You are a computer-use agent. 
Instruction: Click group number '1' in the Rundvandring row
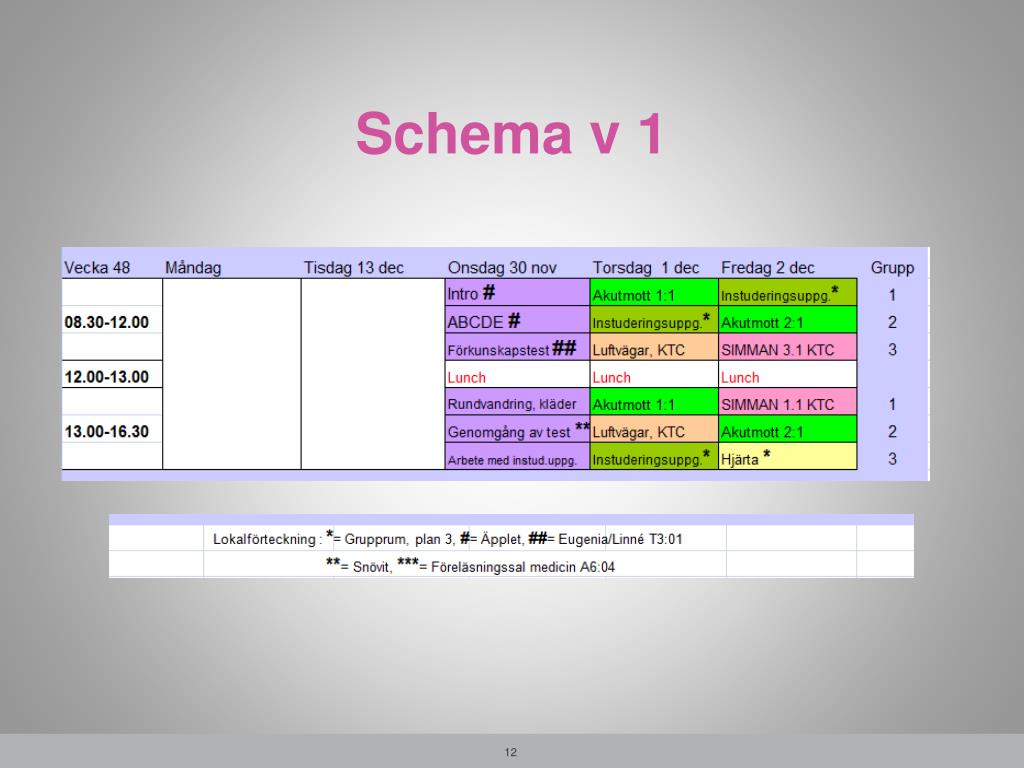pyautogui.click(x=892, y=405)
